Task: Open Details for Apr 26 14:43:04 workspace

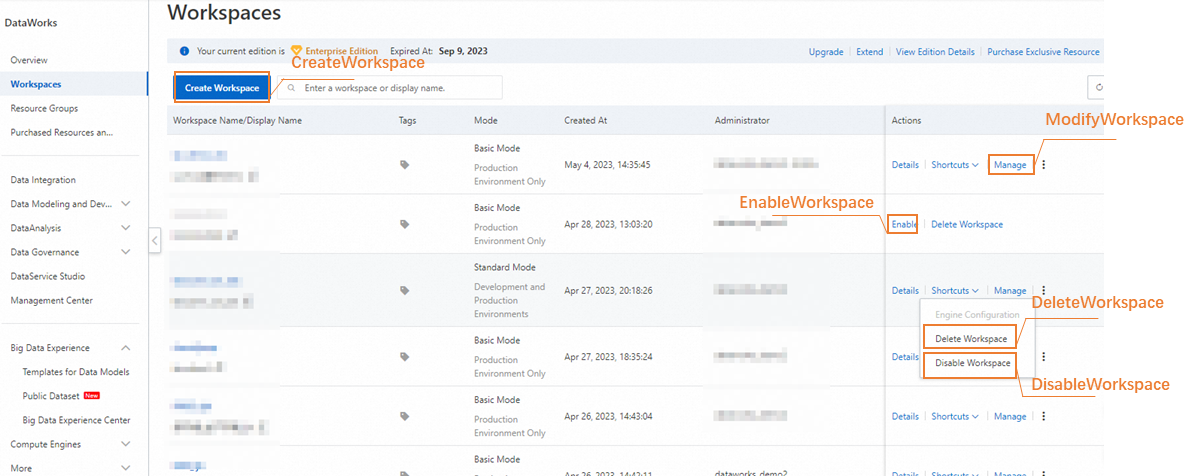Action: pos(905,417)
